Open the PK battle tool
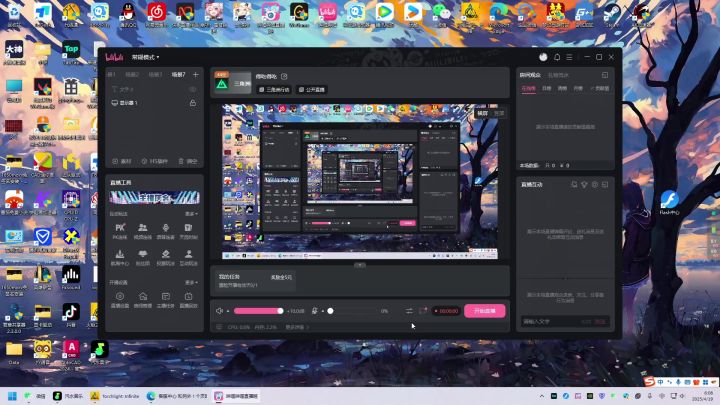 (x=120, y=231)
